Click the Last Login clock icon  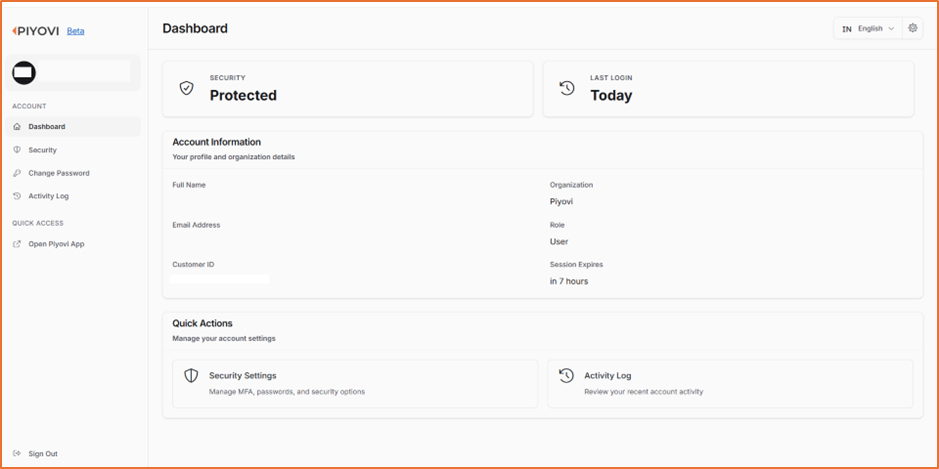coord(567,88)
